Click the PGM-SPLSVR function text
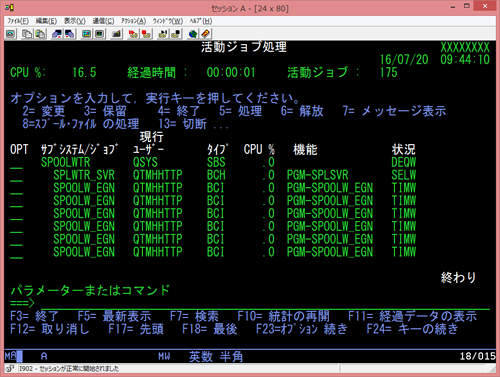 pyautogui.click(x=317, y=175)
